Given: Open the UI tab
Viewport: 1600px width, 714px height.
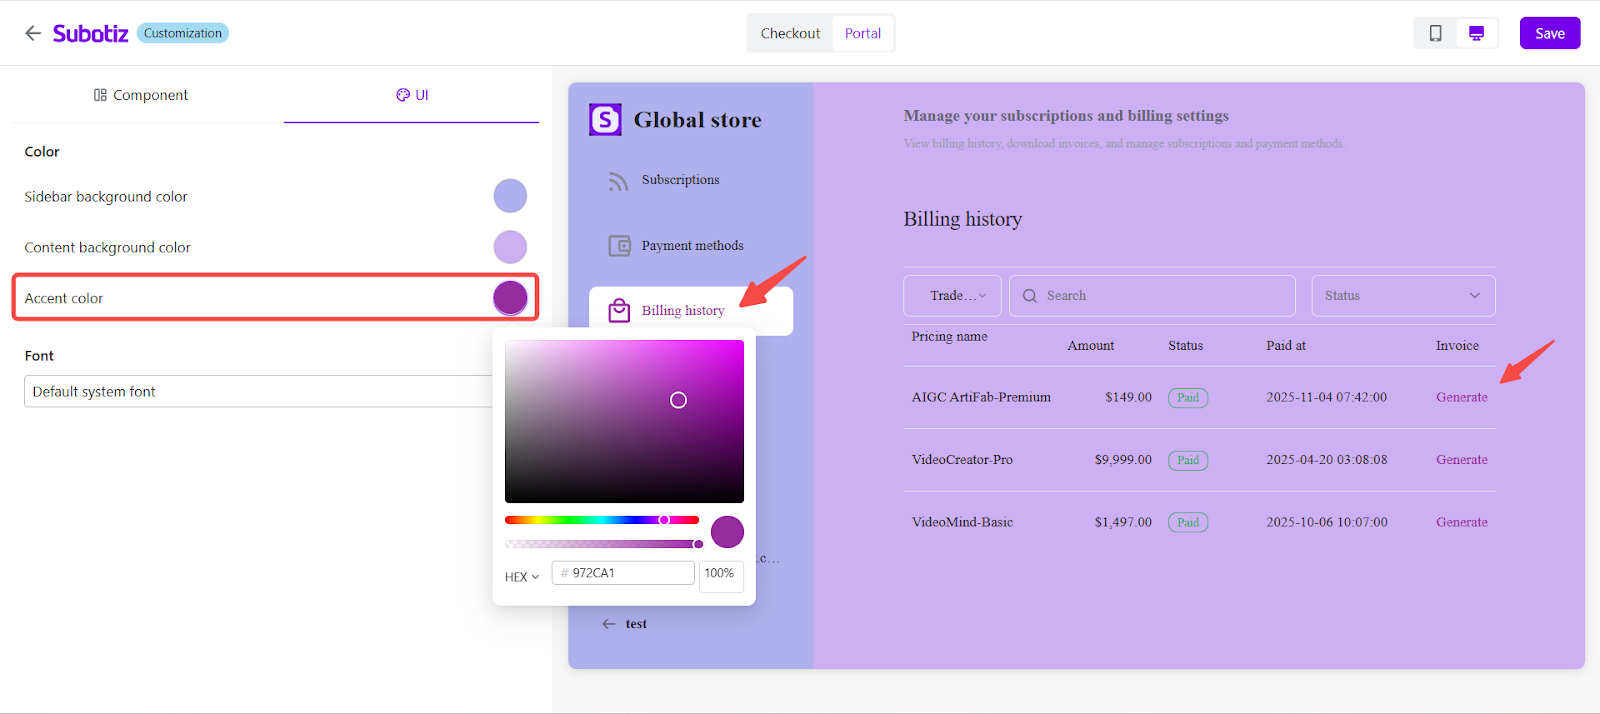Looking at the screenshot, I should [412, 95].
